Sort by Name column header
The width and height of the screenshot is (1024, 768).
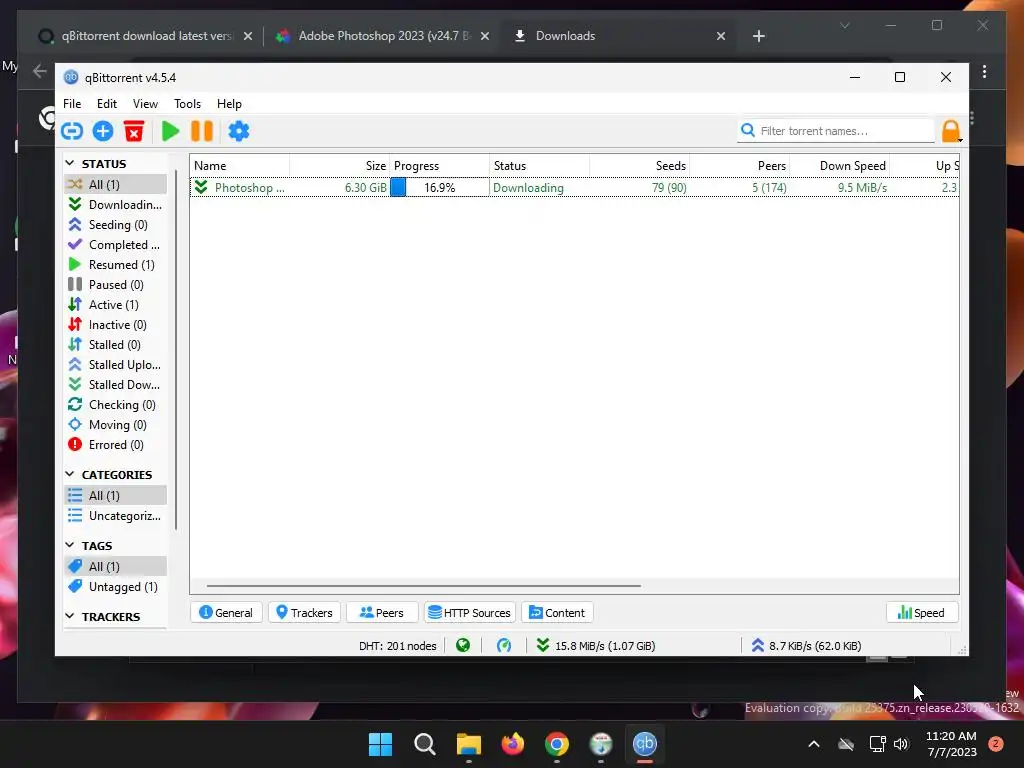click(x=240, y=166)
